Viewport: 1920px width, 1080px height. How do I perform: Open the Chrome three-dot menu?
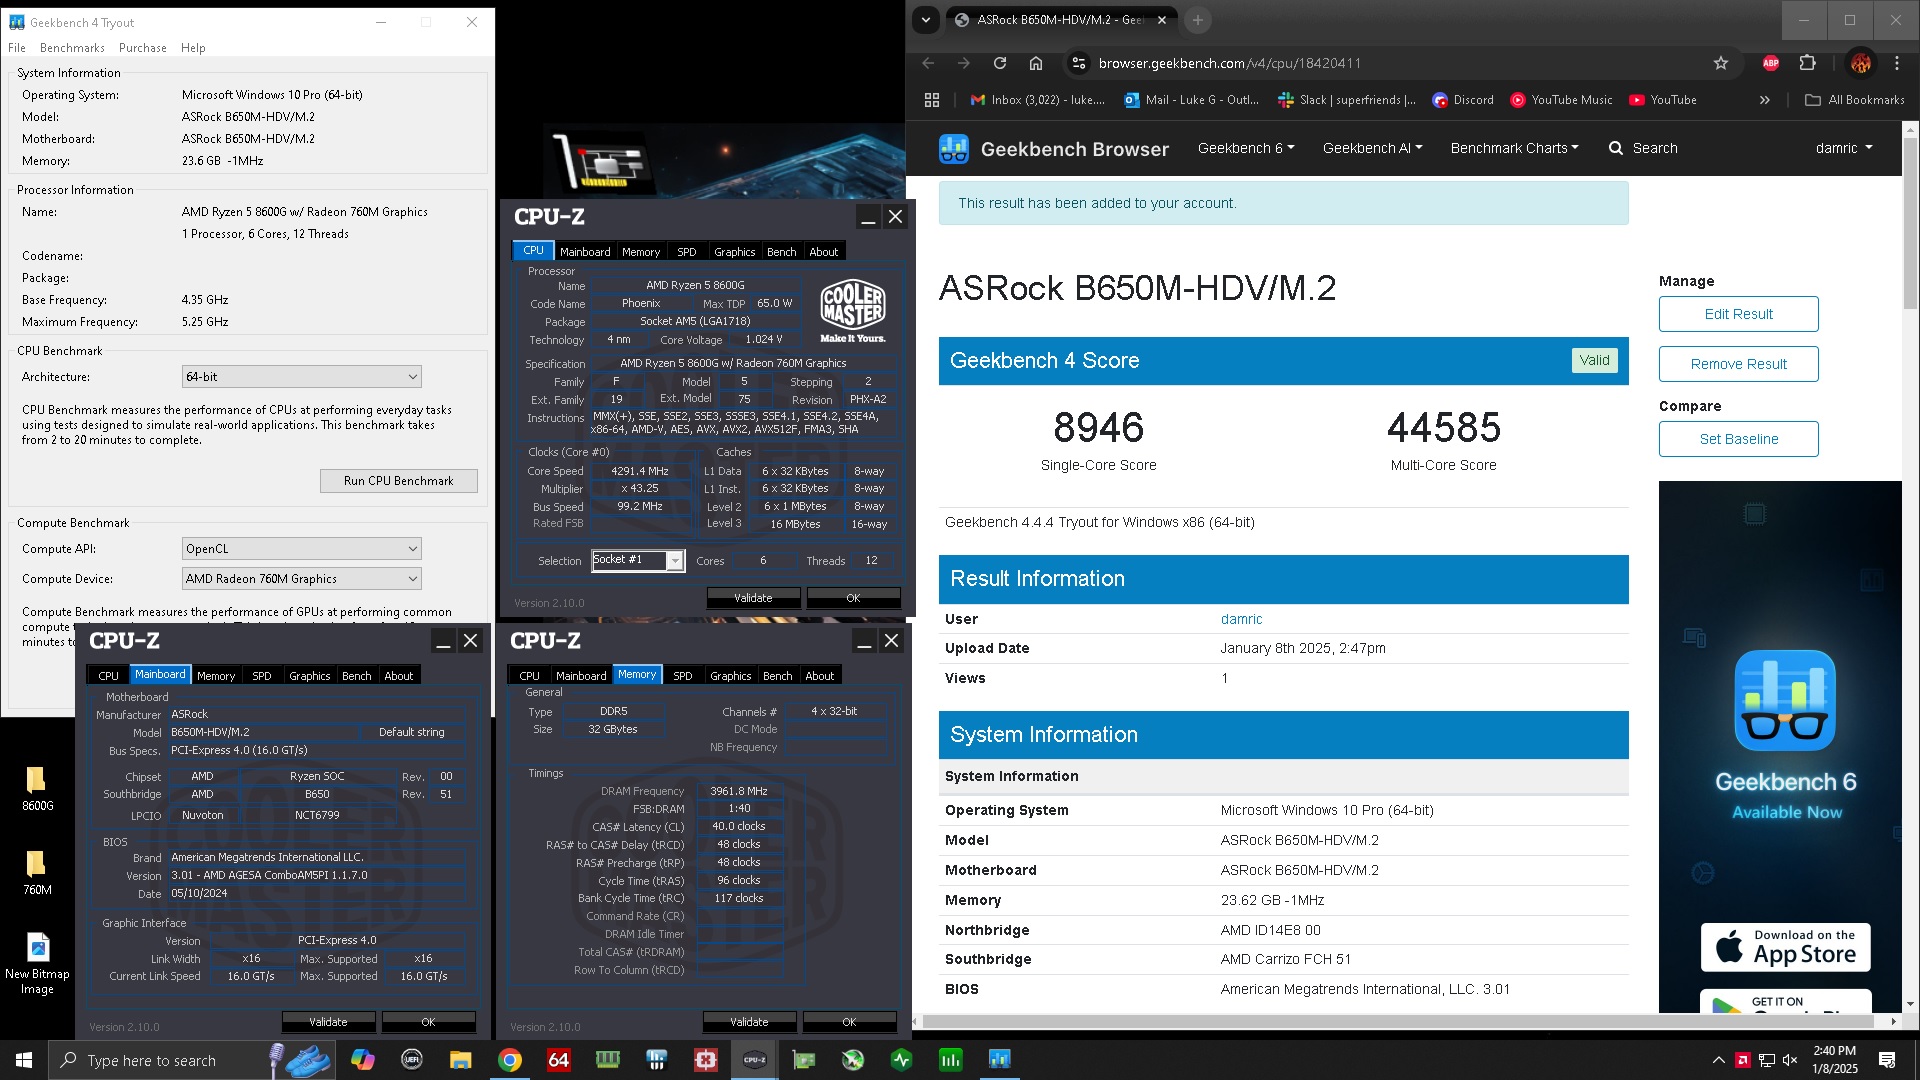coord(1897,63)
